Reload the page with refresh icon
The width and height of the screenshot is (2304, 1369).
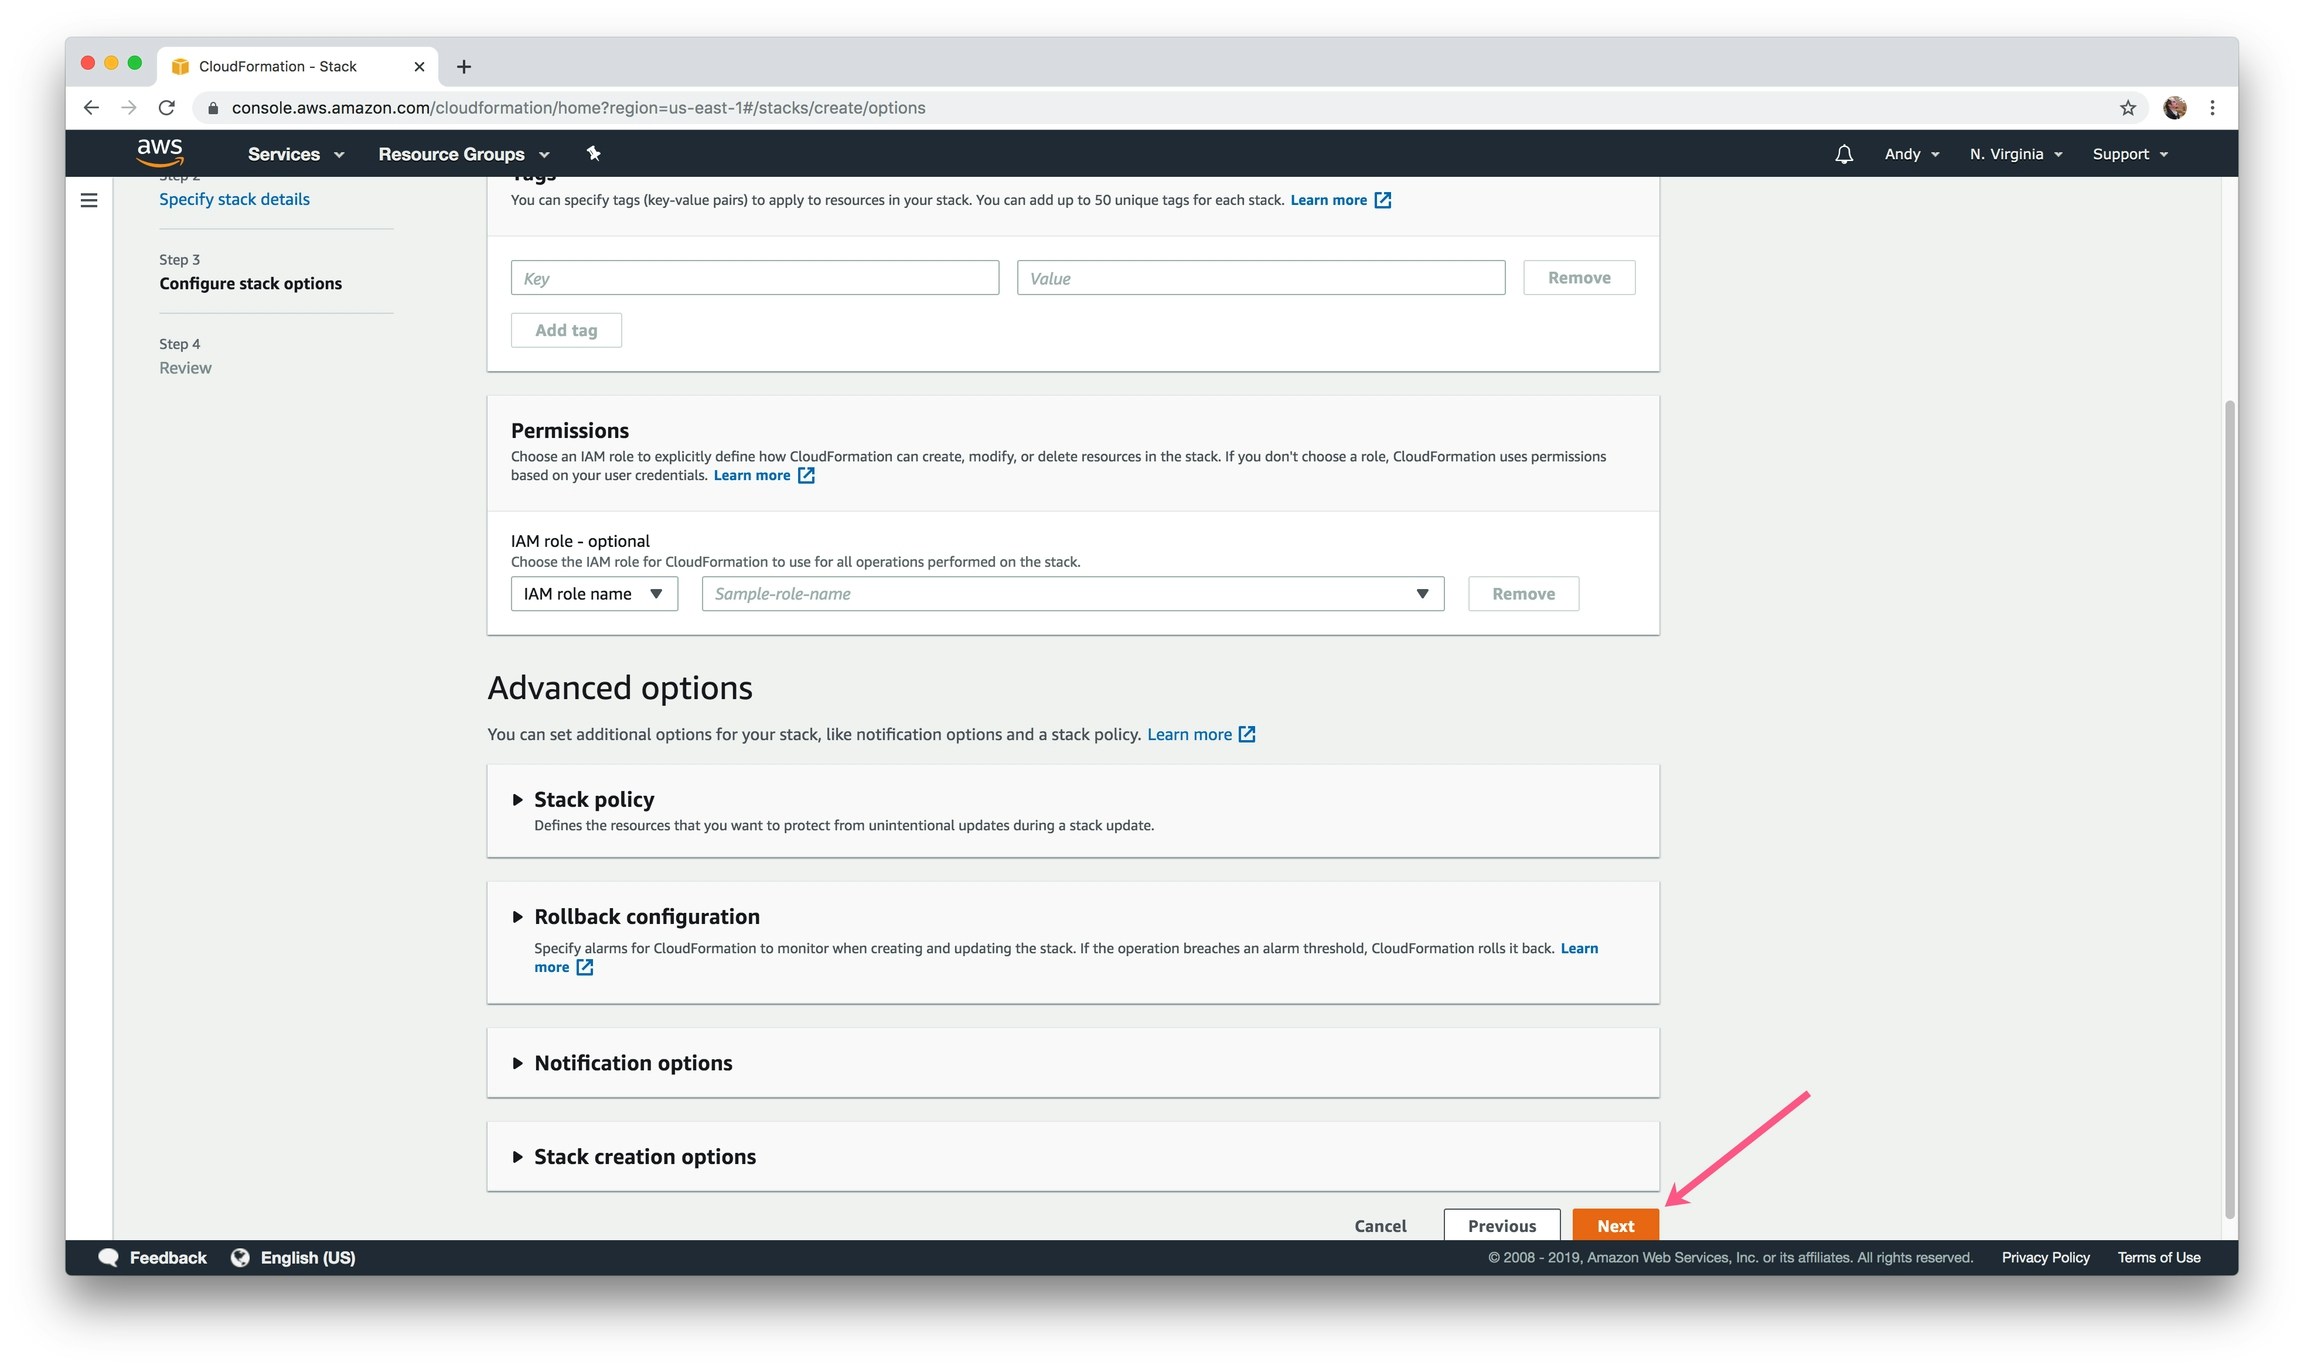(x=167, y=107)
